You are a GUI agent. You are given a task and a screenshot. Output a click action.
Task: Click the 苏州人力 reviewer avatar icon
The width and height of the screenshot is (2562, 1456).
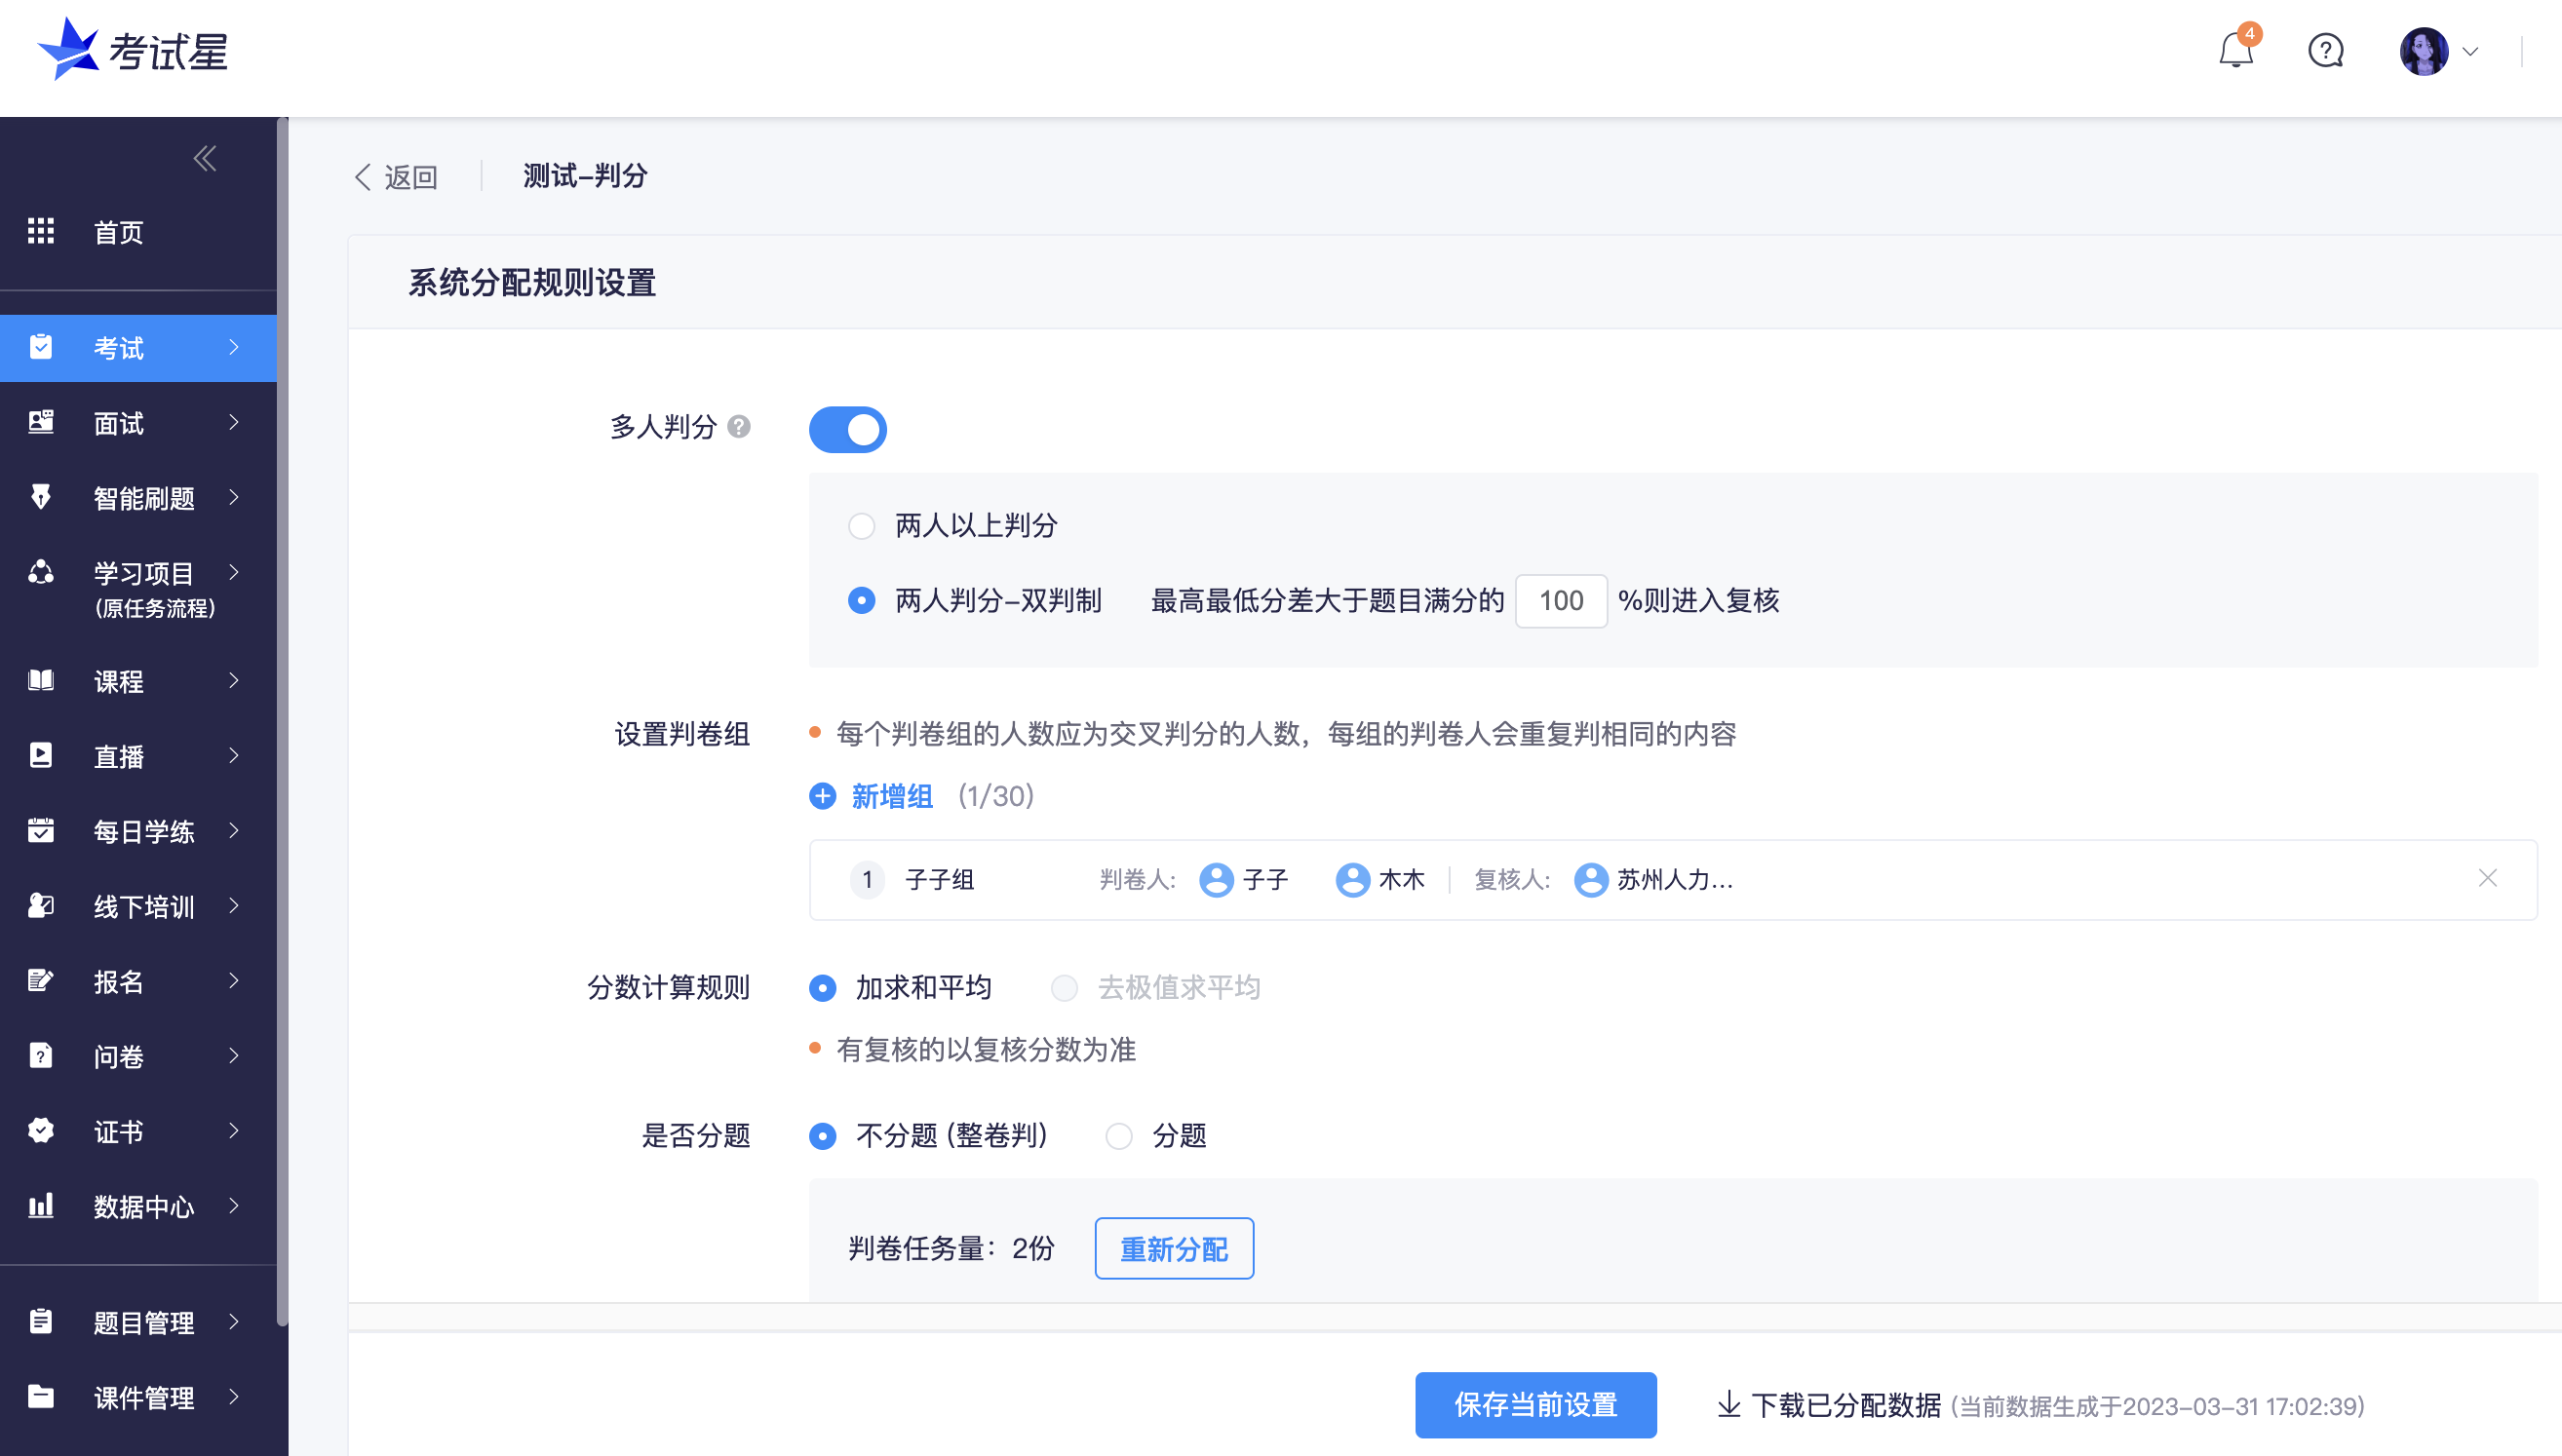(x=1590, y=880)
